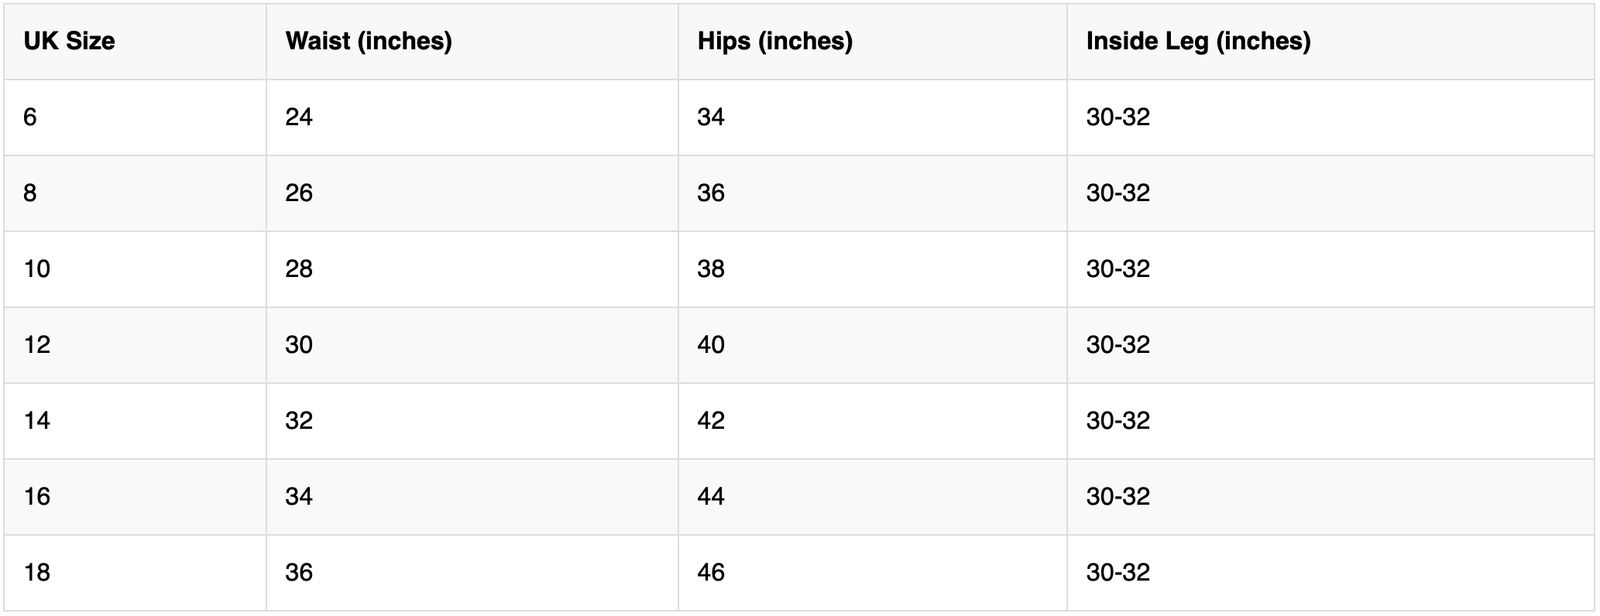
Task: Click the UK Size column header
Action: 69,41
